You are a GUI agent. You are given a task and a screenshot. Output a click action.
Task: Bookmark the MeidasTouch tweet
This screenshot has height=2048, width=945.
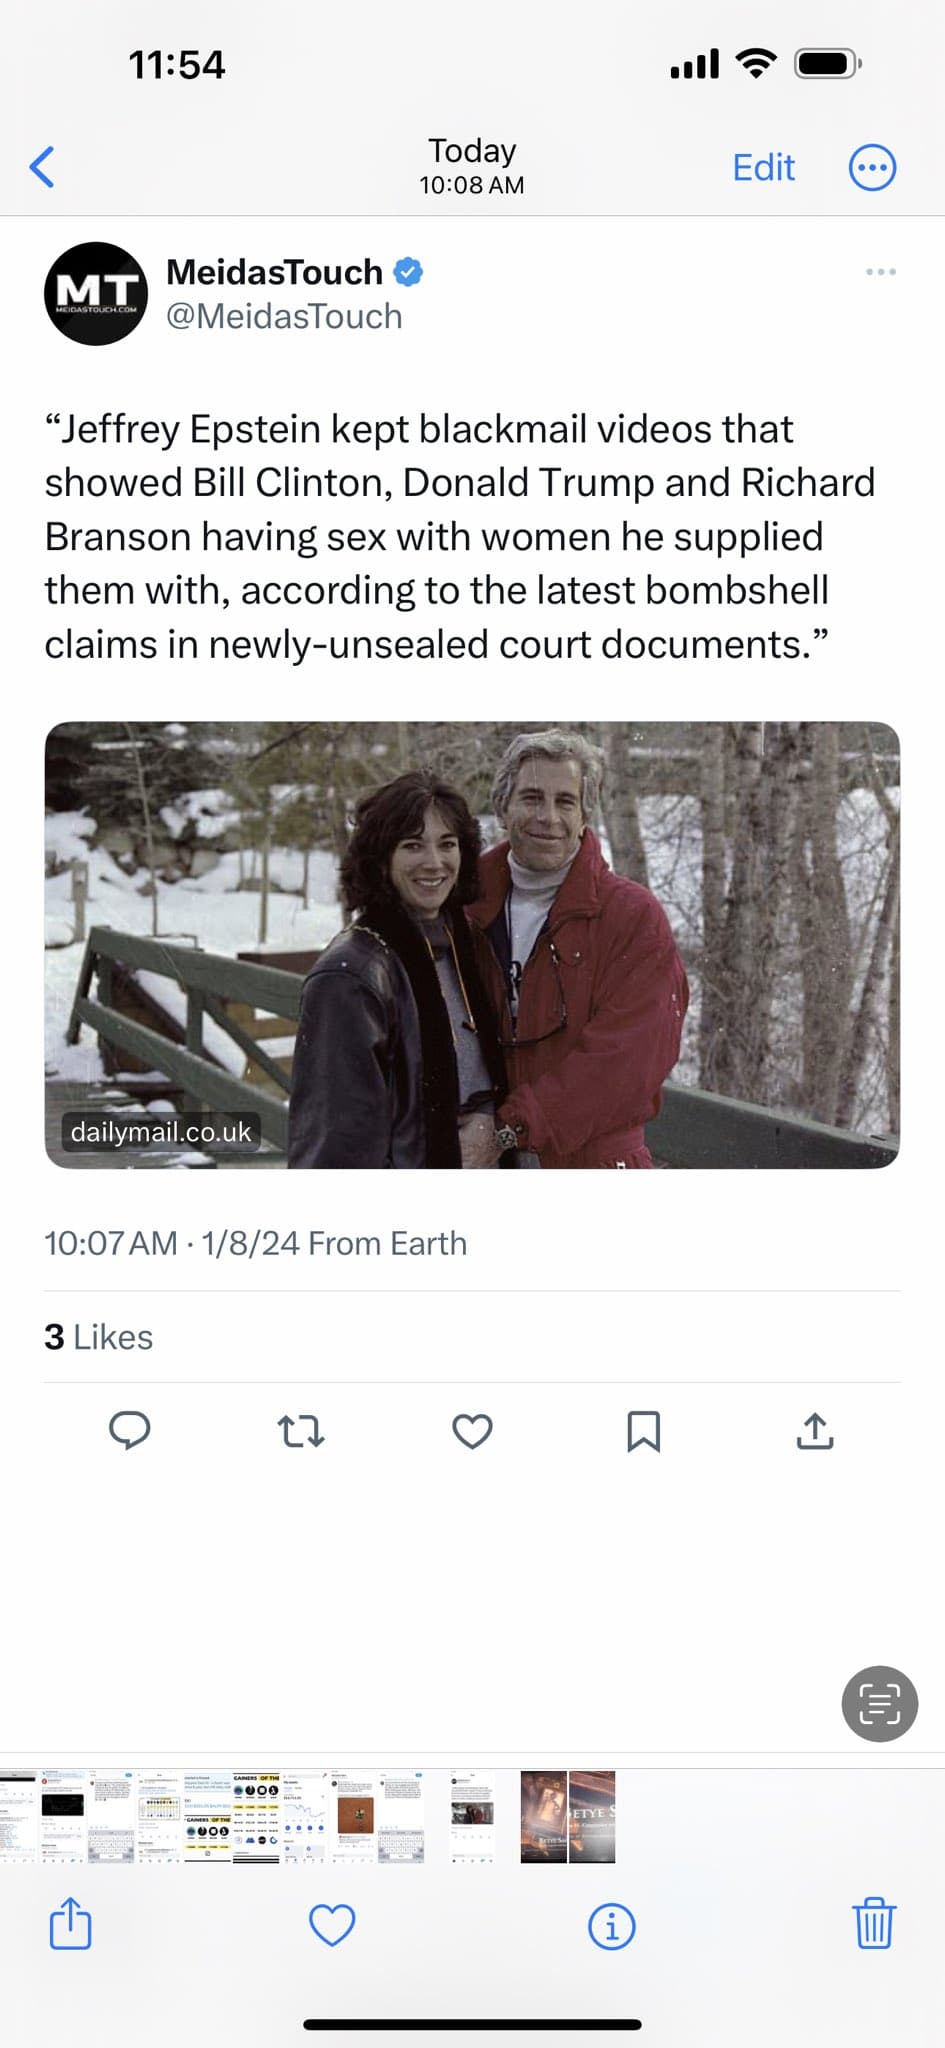point(643,1431)
